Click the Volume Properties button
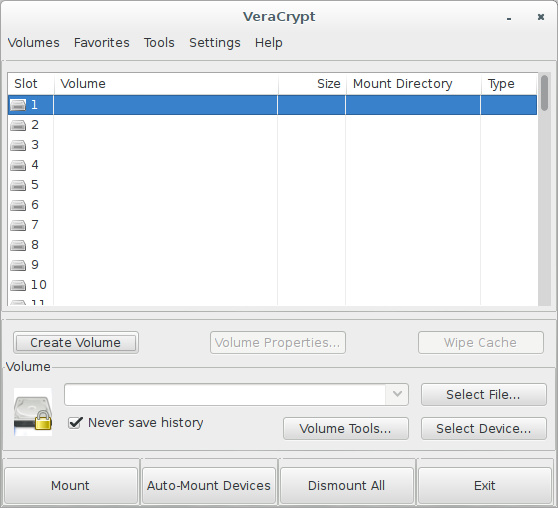 tap(278, 342)
